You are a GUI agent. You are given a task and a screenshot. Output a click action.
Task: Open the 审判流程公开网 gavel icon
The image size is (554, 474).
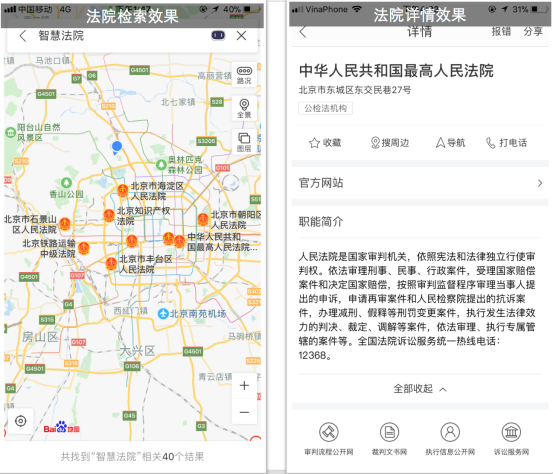[329, 432]
